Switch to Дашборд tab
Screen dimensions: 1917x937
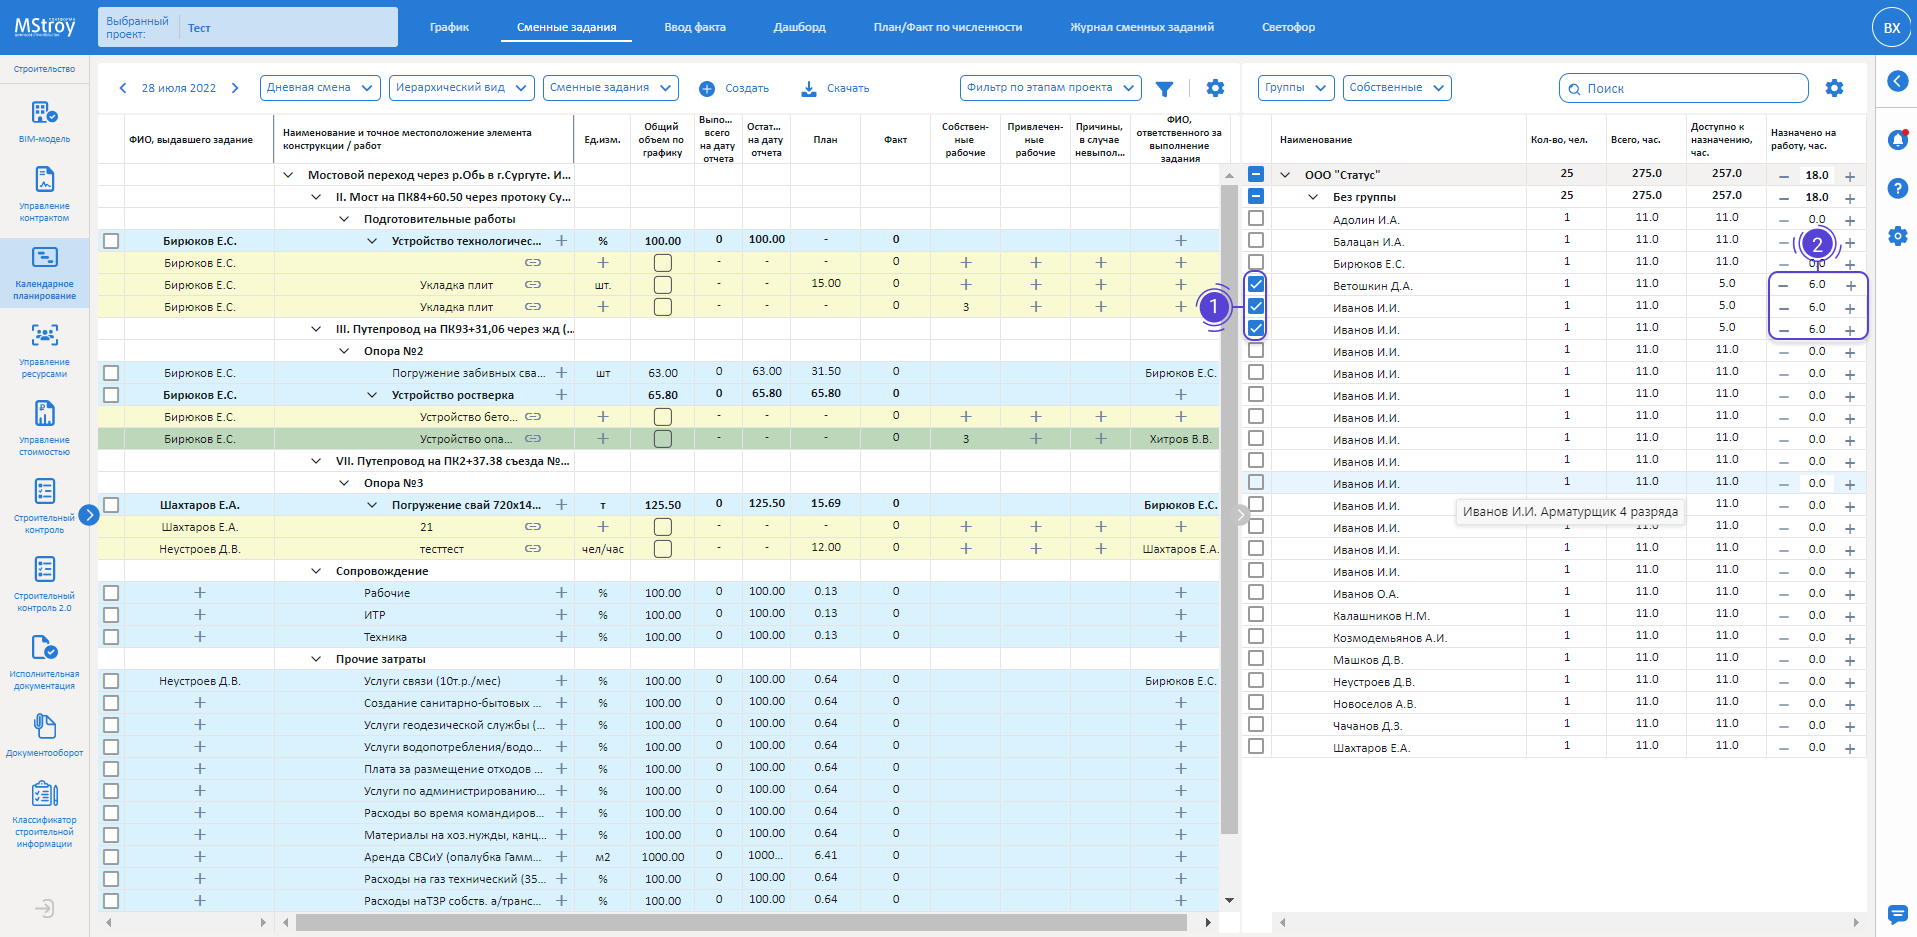[799, 27]
